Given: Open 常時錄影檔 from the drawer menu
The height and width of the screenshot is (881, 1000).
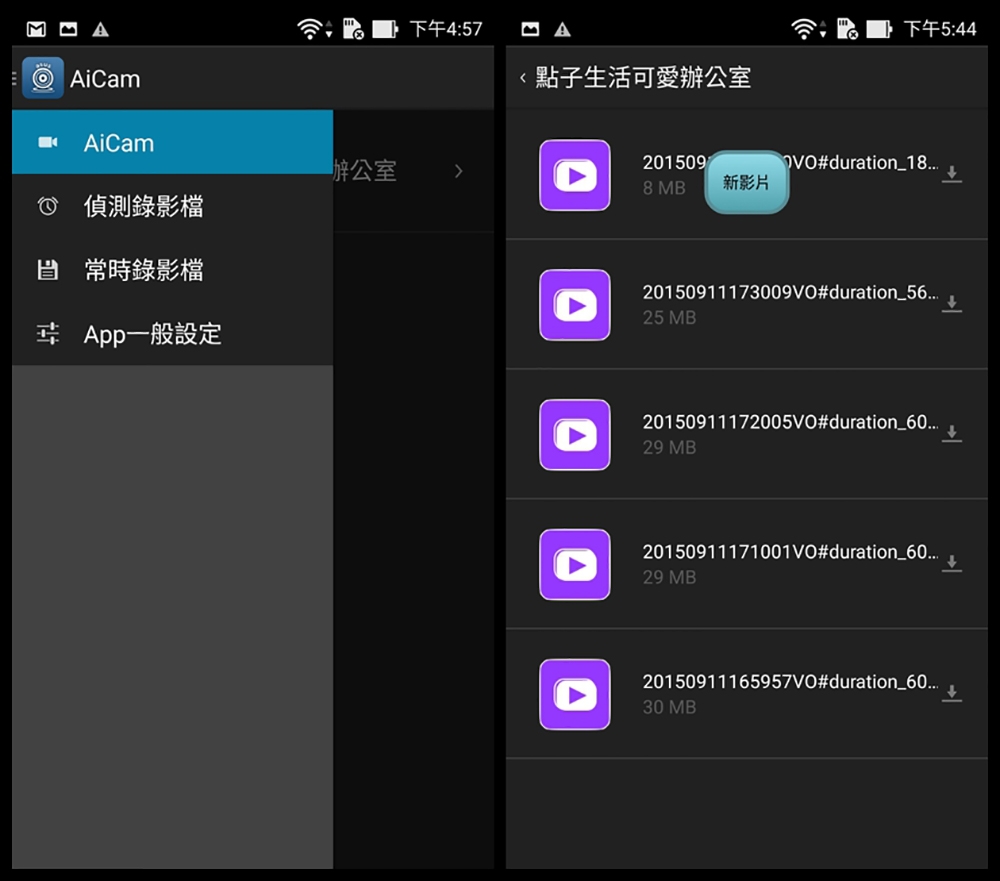Looking at the screenshot, I should click(172, 270).
